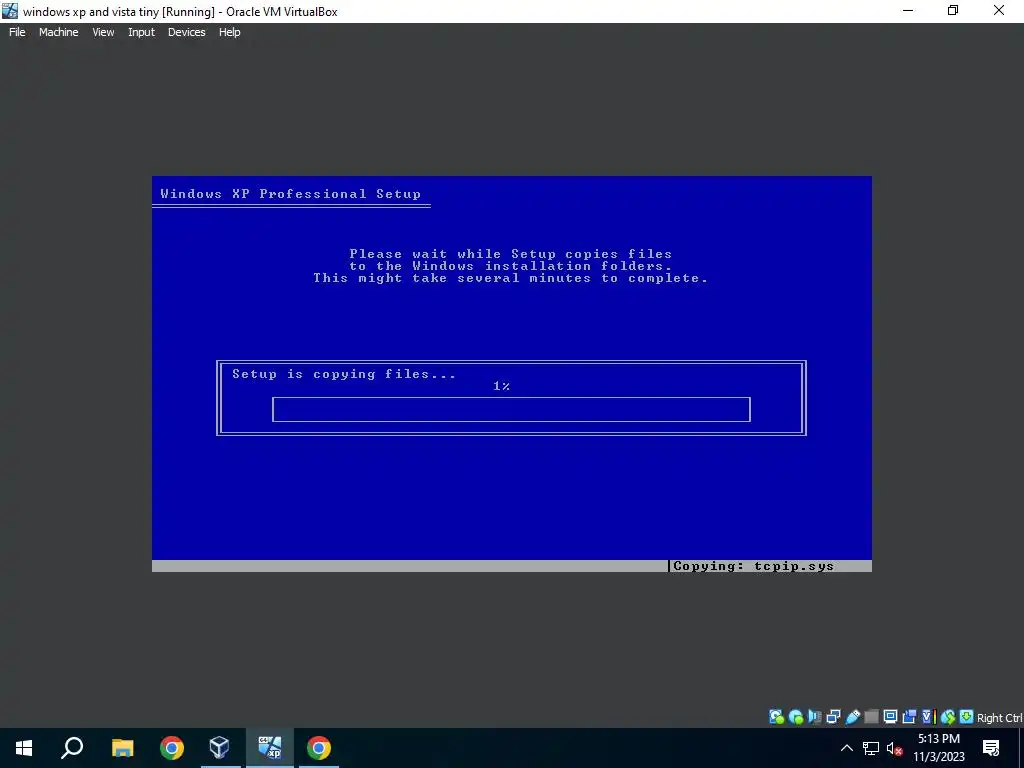Viewport: 1024px width, 768px height.
Task: Click the Right Ctrl host key label
Action: pyautogui.click(x=999, y=718)
